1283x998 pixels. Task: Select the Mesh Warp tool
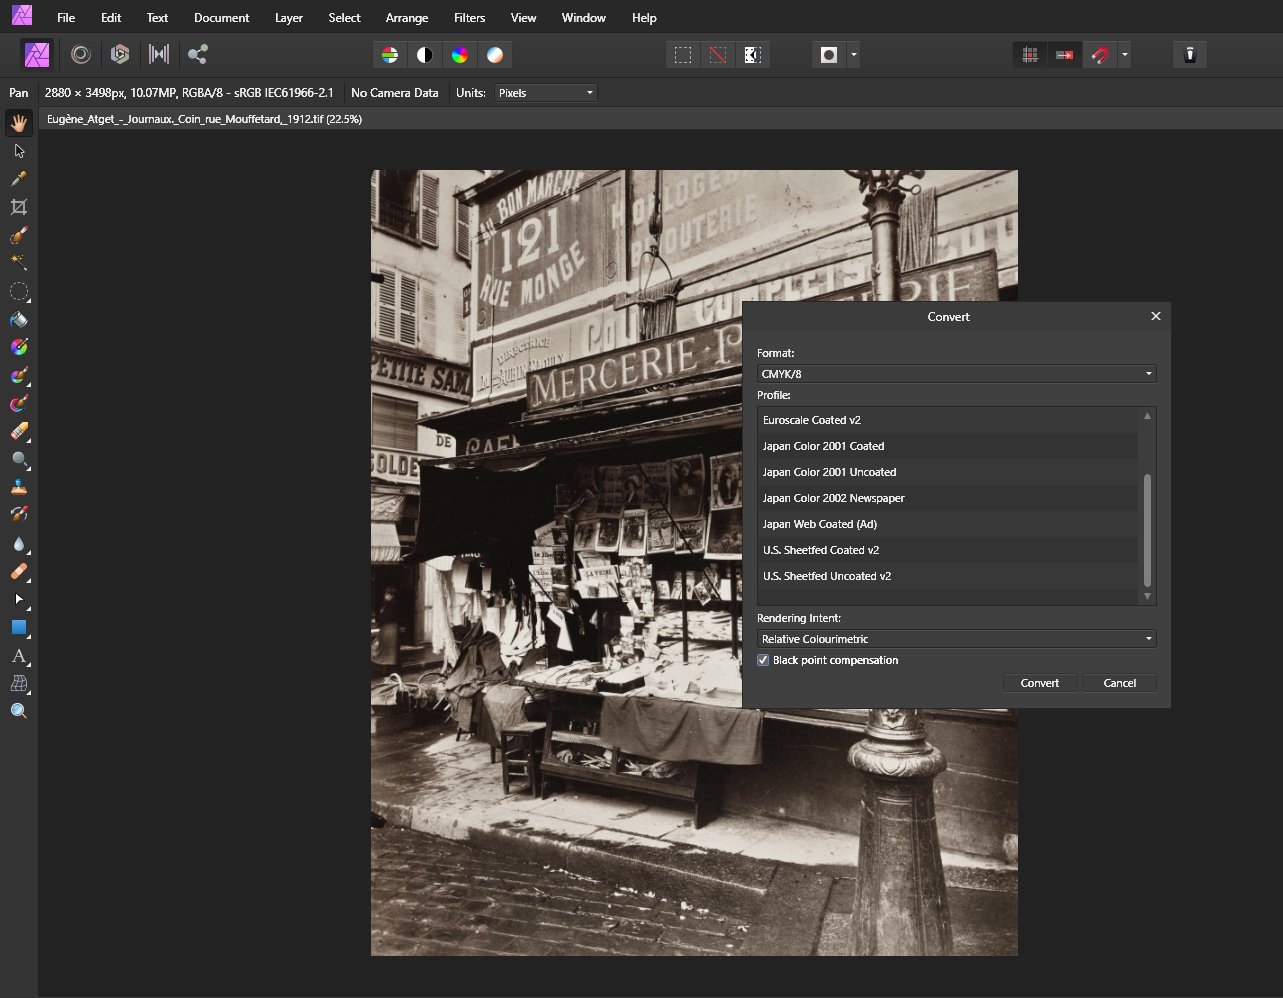tap(18, 684)
